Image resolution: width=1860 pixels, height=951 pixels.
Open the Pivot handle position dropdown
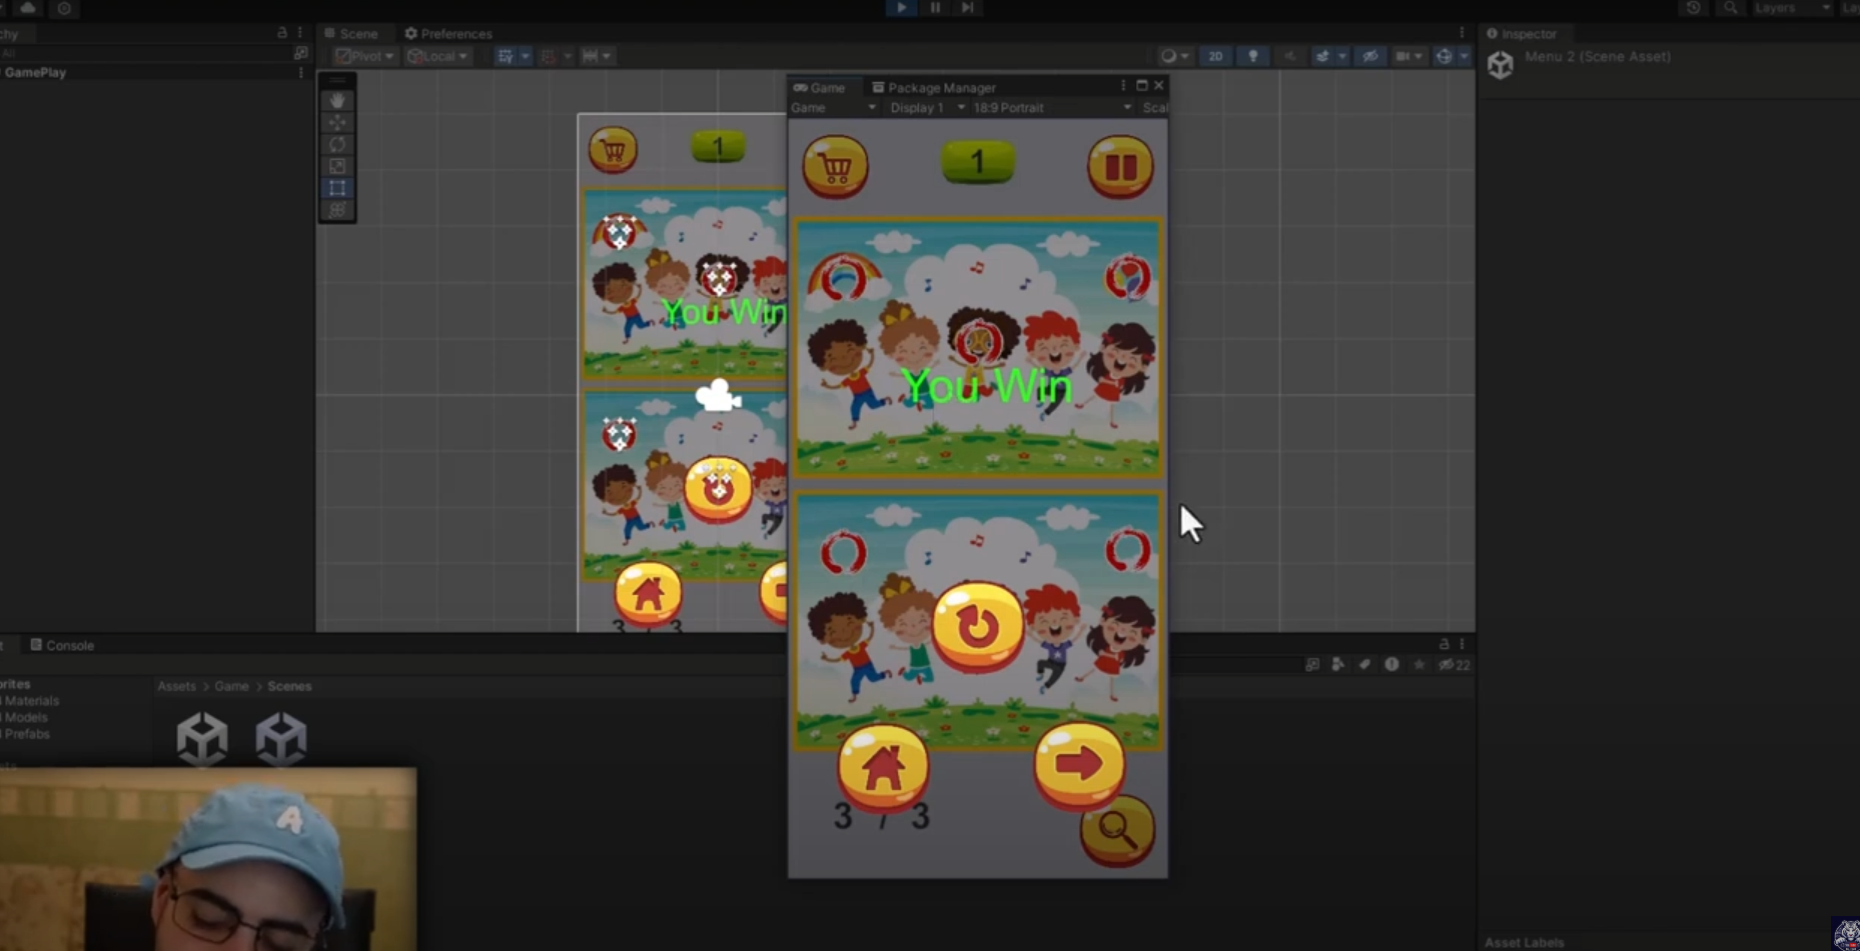click(365, 56)
